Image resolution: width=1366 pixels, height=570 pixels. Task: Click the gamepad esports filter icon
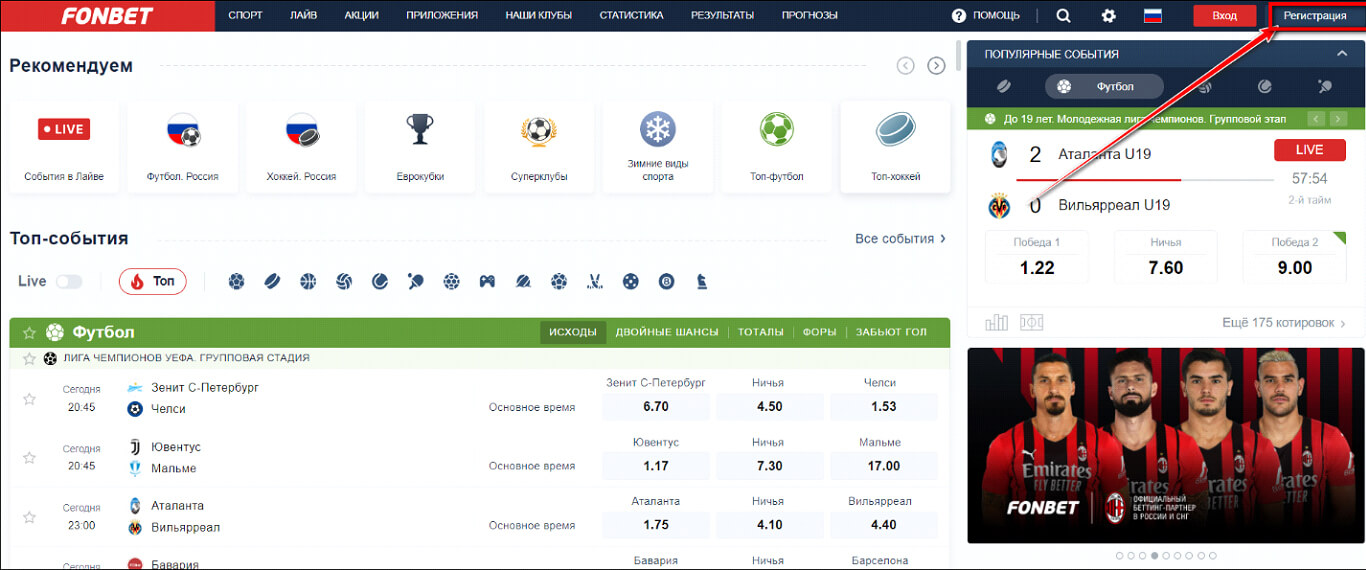tap(487, 282)
